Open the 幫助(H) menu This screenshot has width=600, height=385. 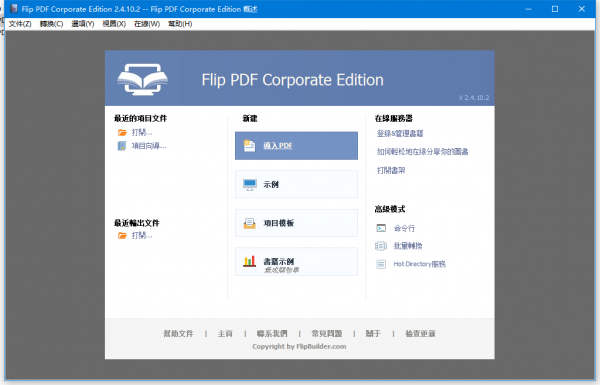[x=180, y=24]
